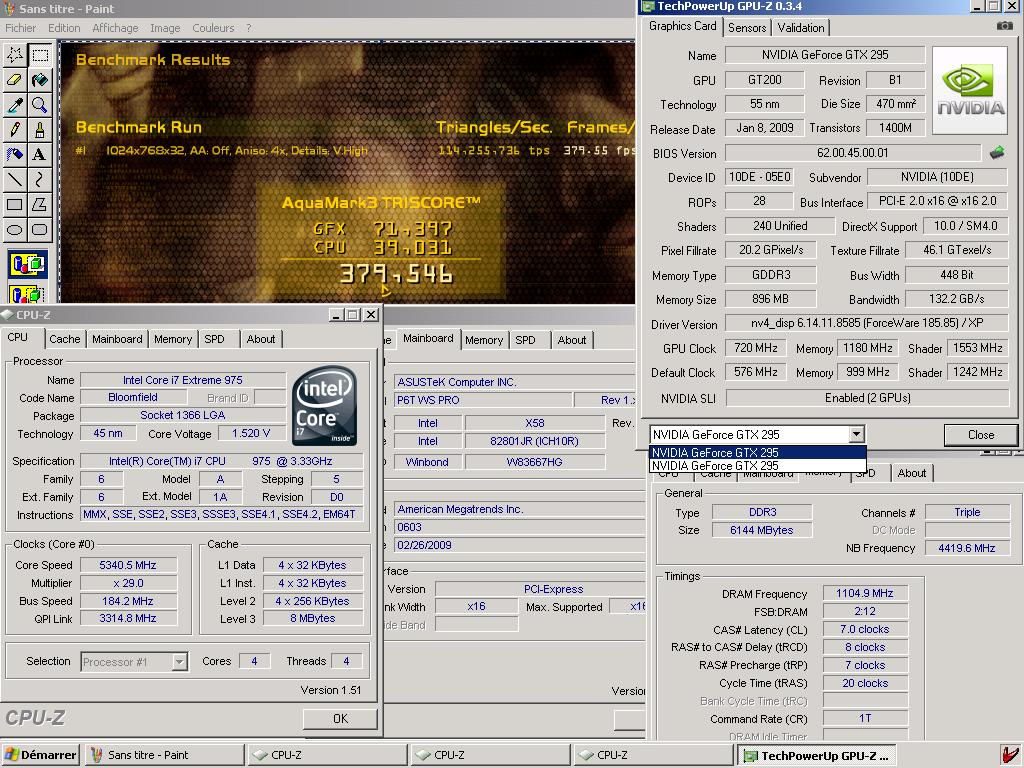Open the Graphics Card tab in GPU-Z
The image size is (1024, 768).
click(x=682, y=26)
